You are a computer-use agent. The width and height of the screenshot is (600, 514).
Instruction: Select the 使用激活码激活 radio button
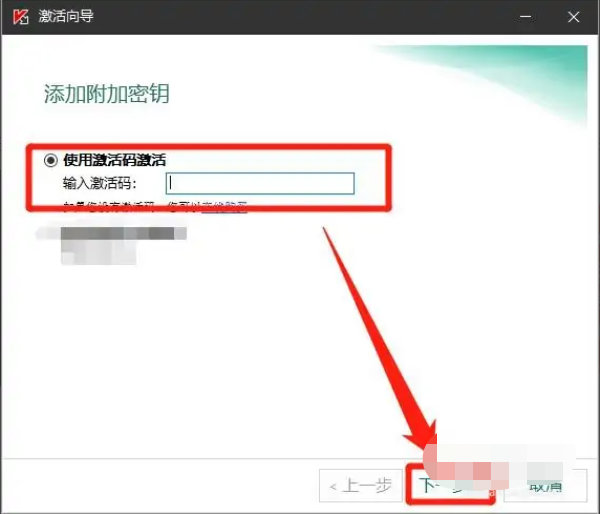click(51, 160)
